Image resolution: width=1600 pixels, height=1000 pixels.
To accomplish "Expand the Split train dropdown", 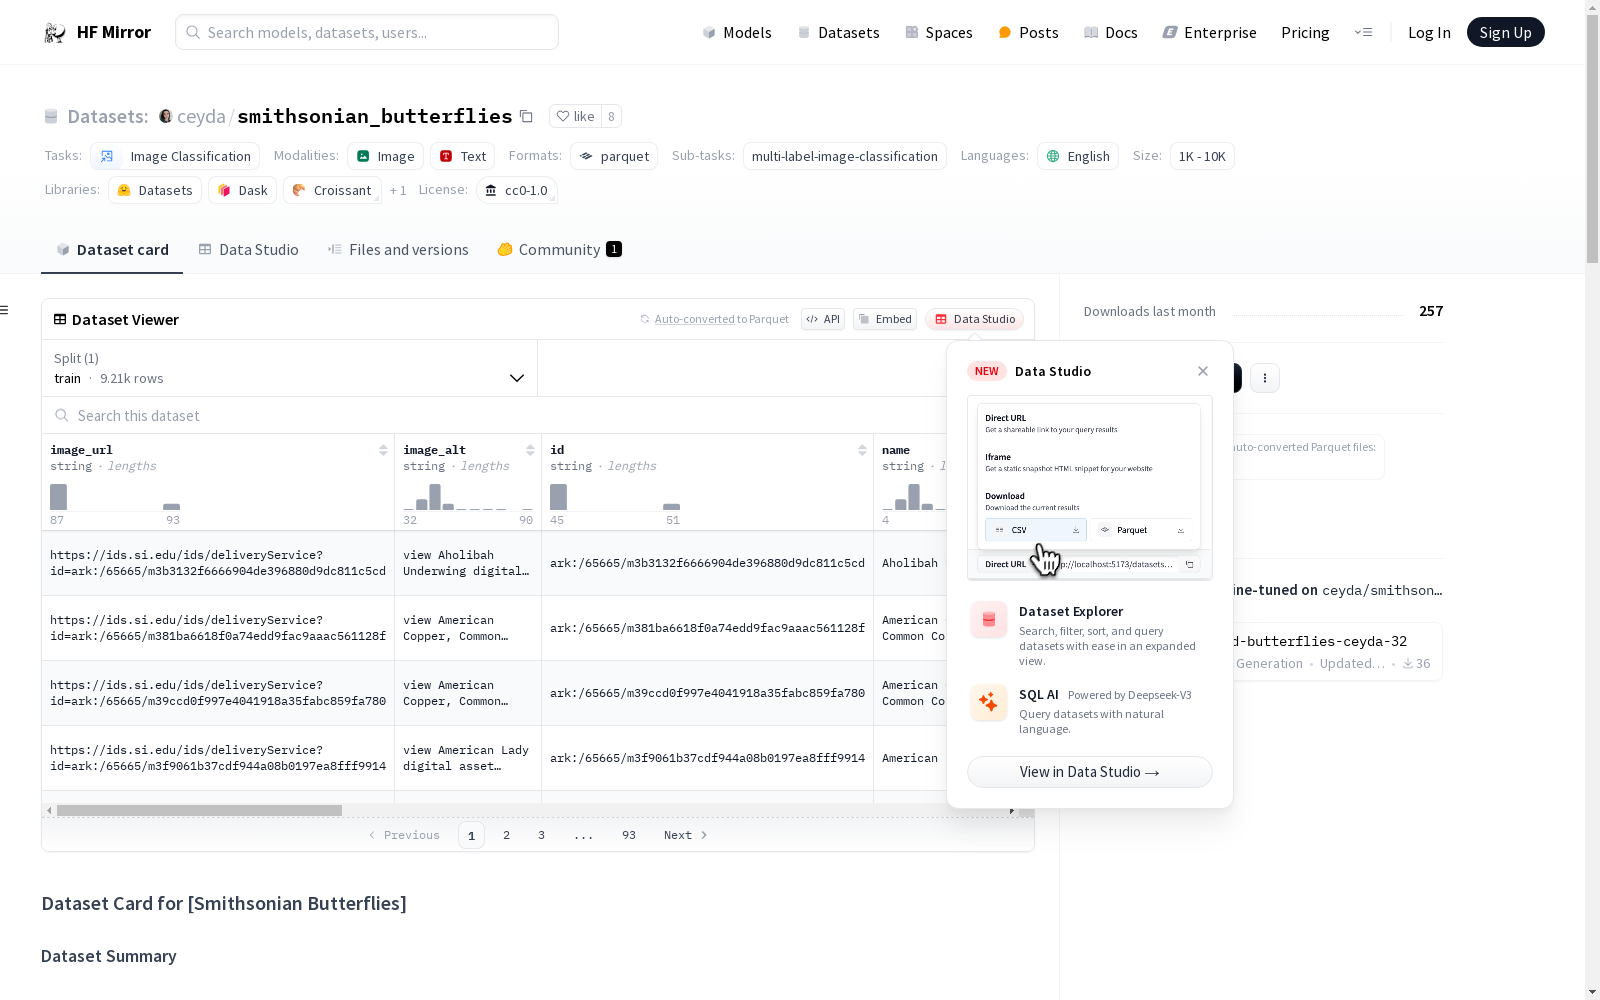I will (x=289, y=368).
